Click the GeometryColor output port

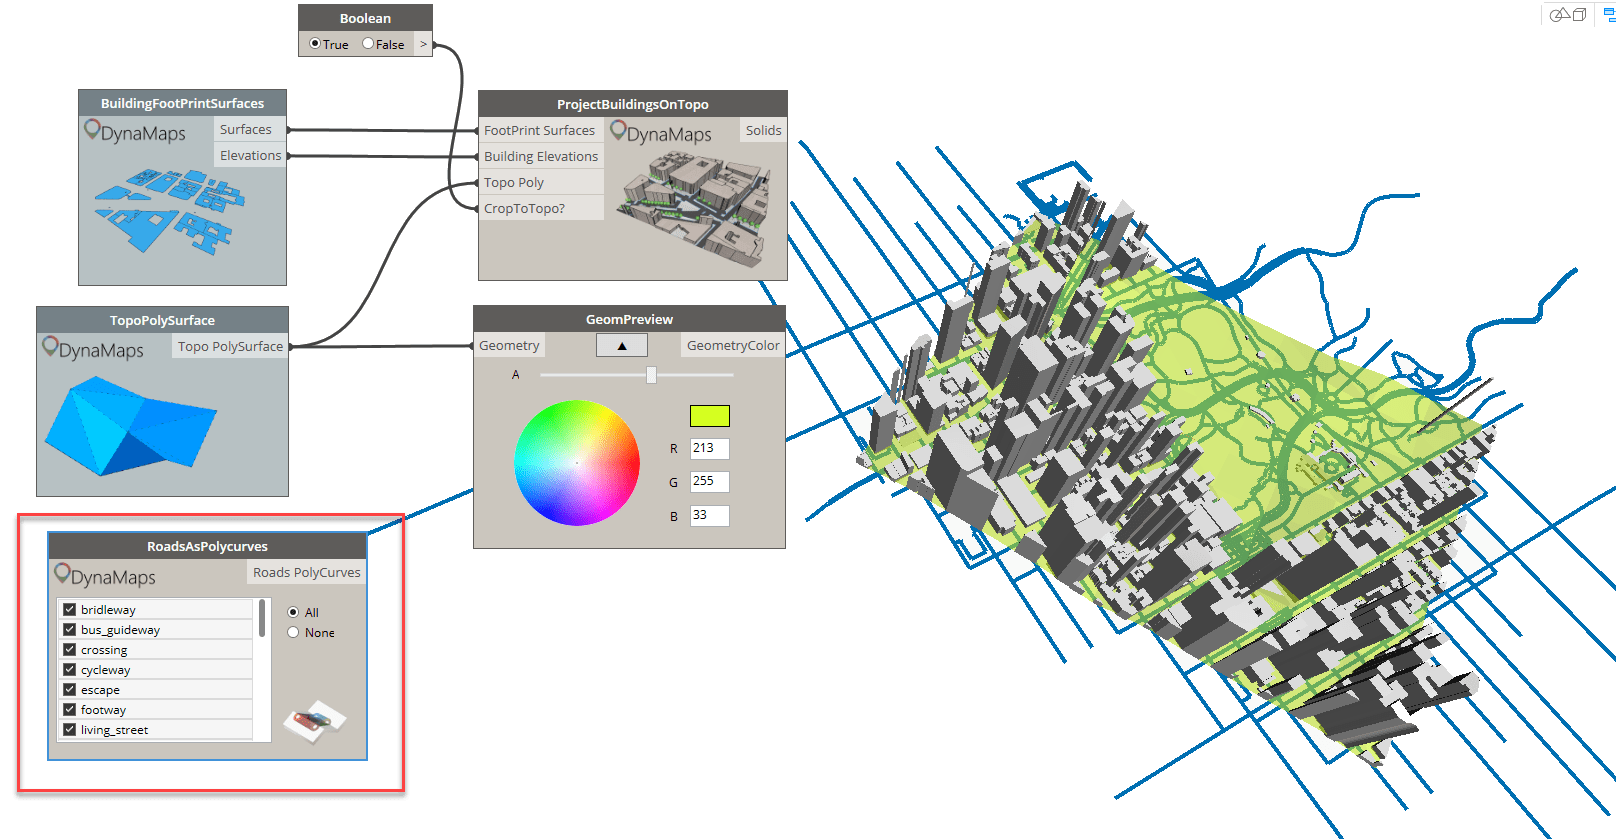[x=732, y=345]
